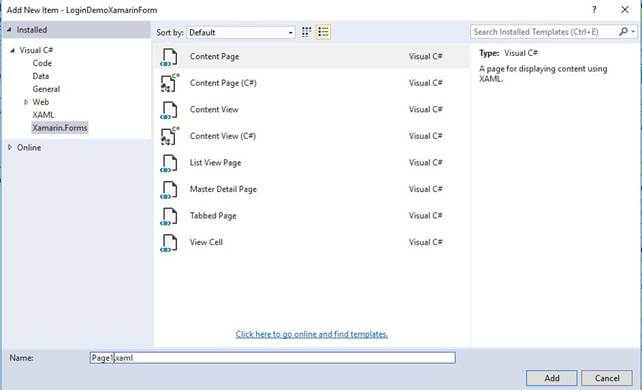Select the General category
Image resolution: width=642 pixels, height=390 pixels.
(x=46, y=89)
